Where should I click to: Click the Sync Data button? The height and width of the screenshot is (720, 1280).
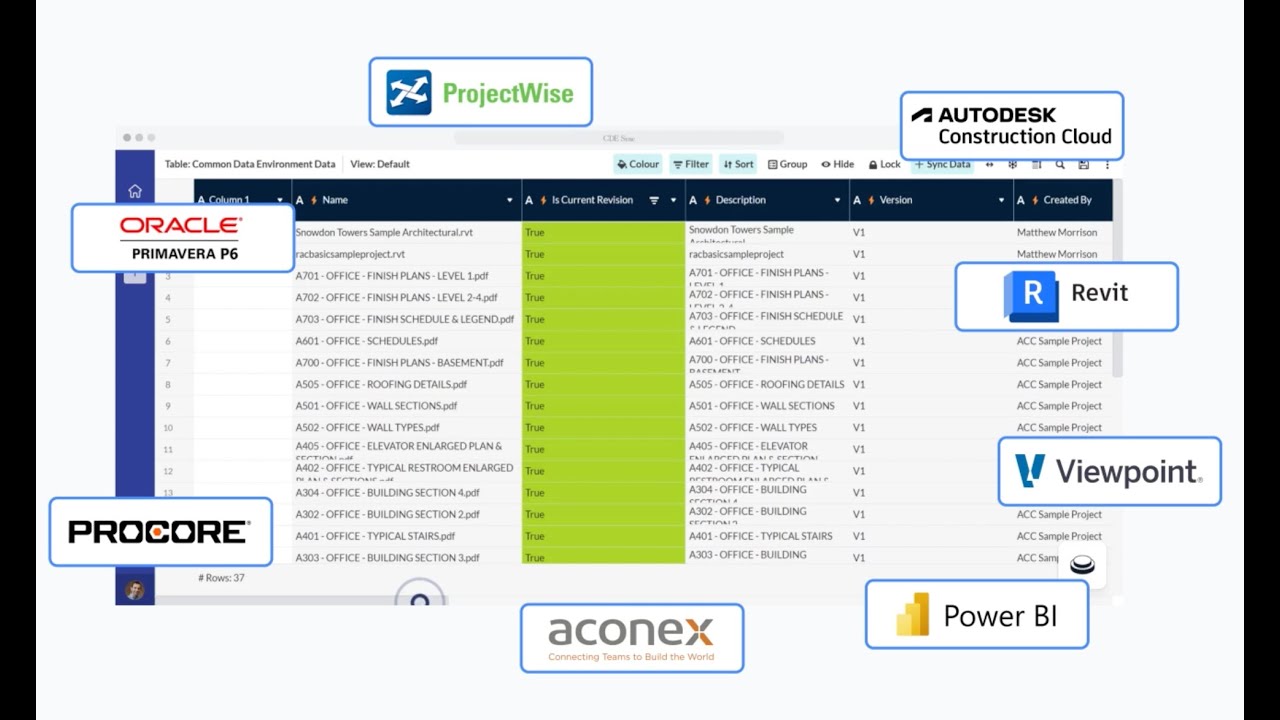pos(941,164)
